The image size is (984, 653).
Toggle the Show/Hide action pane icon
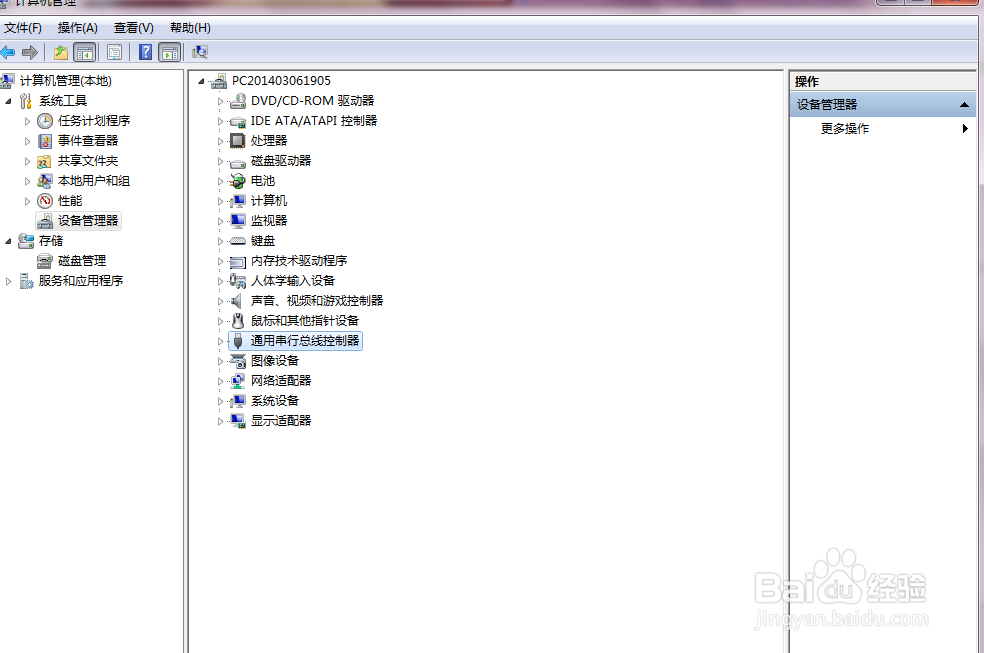pos(169,52)
